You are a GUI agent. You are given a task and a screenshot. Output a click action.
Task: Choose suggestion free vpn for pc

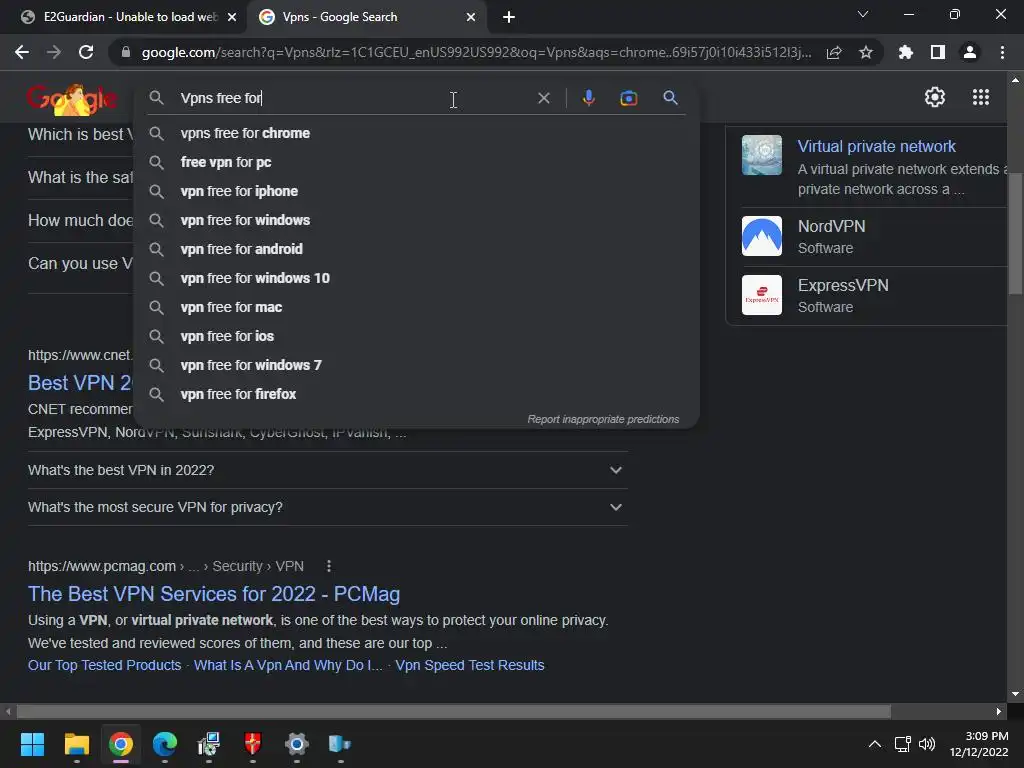click(416, 162)
